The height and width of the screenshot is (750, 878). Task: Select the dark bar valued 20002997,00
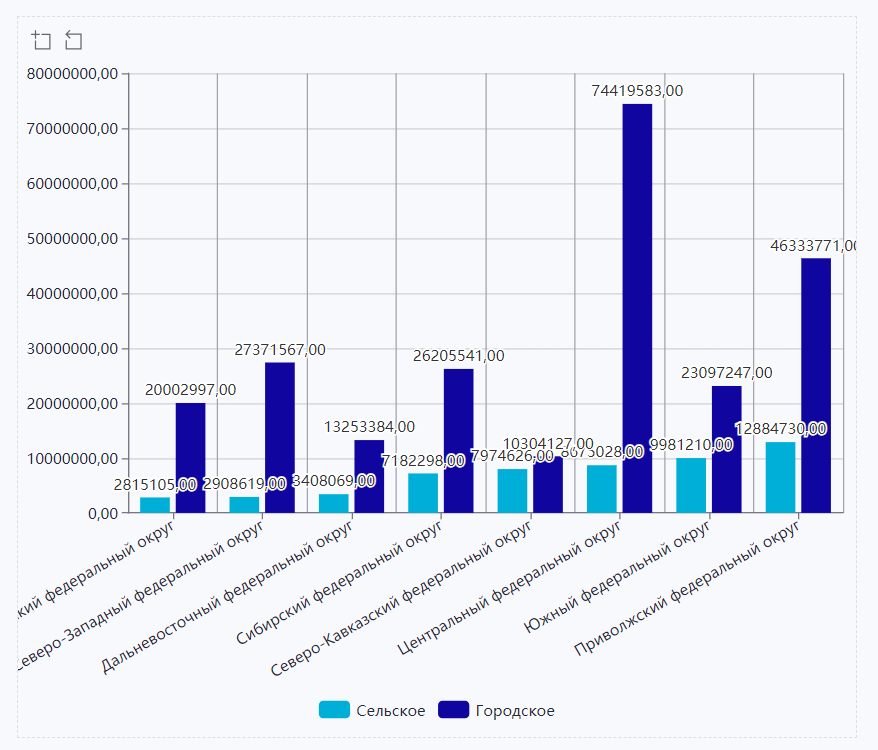click(x=190, y=457)
